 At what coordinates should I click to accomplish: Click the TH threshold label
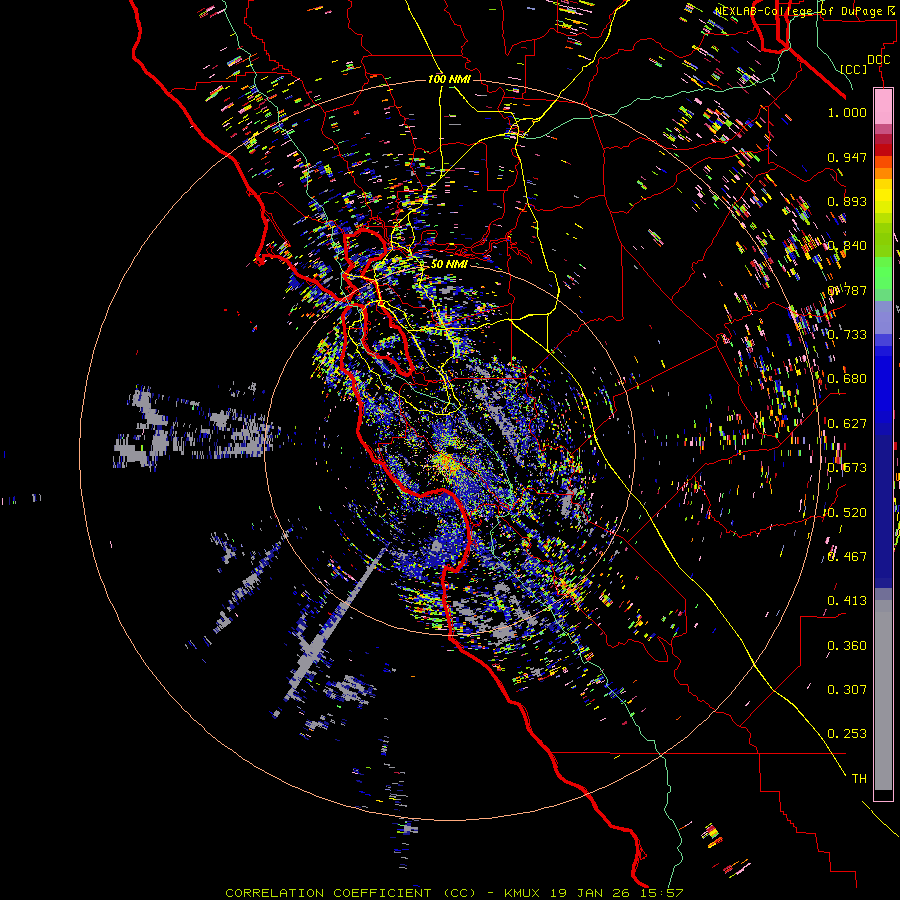pyautogui.click(x=859, y=779)
